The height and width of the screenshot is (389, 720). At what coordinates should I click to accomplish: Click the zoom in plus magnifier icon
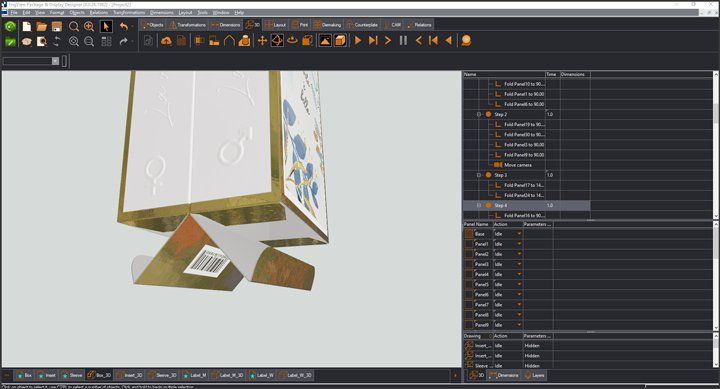click(x=89, y=27)
